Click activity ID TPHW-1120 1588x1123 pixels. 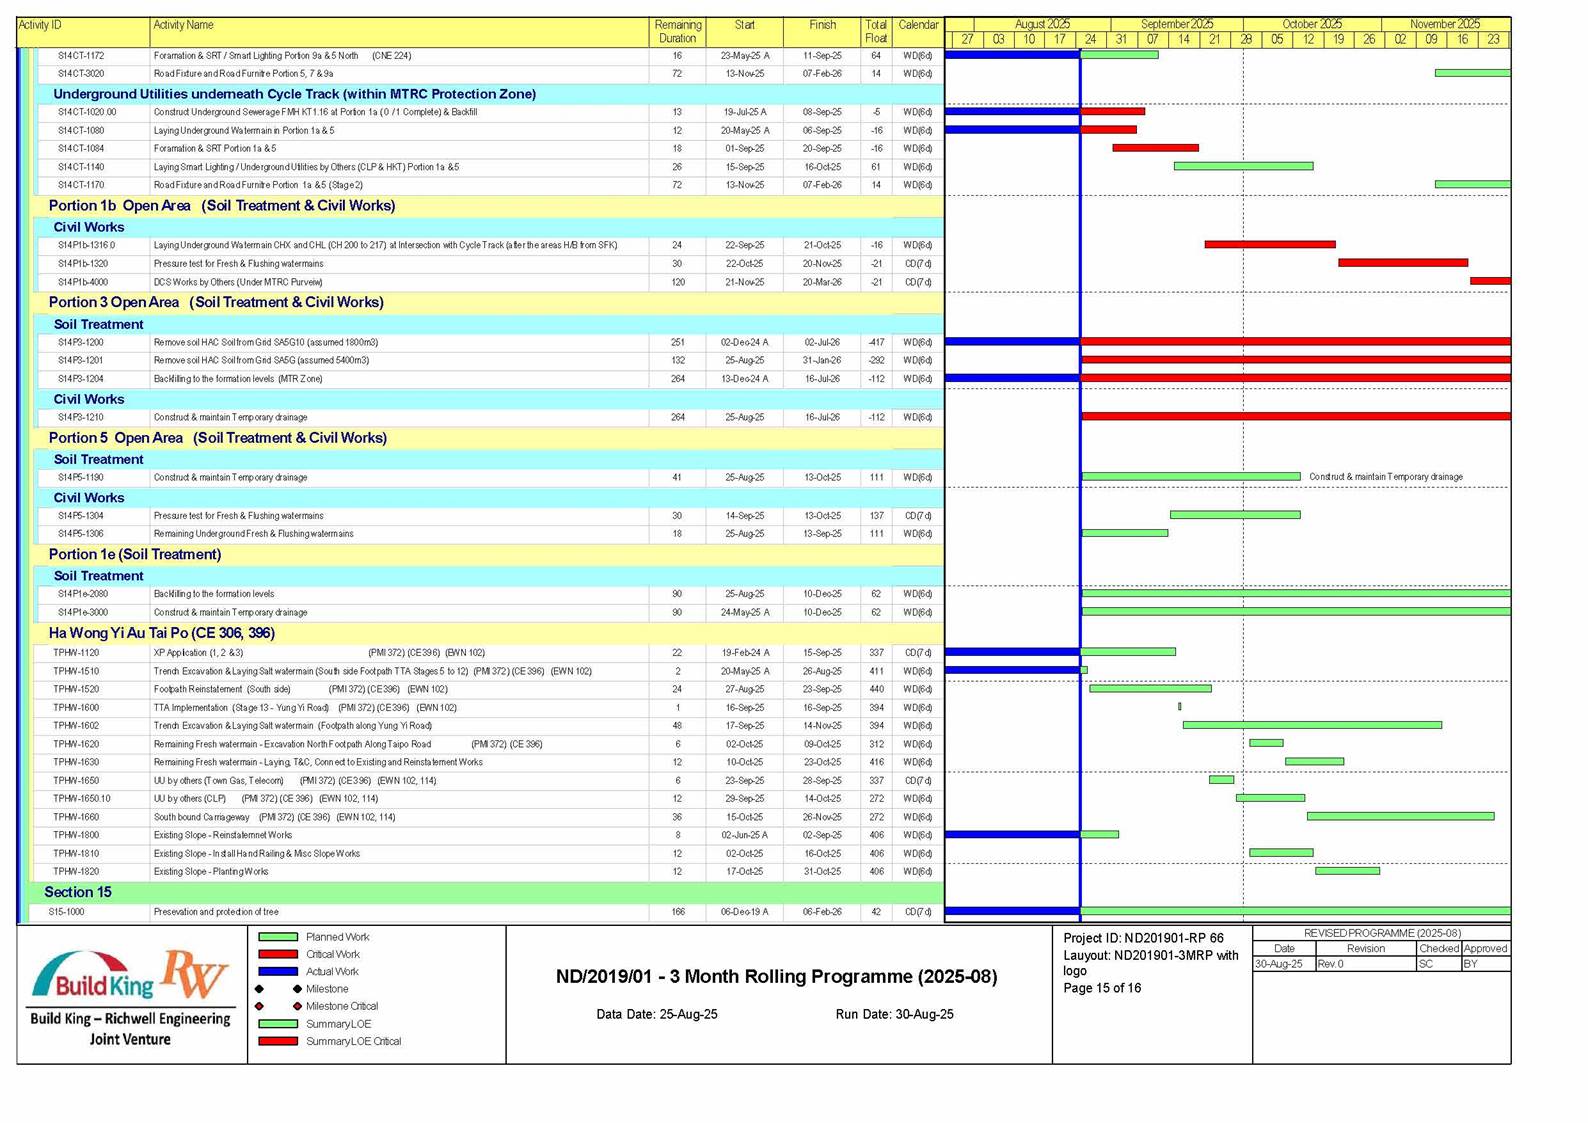pos(76,653)
